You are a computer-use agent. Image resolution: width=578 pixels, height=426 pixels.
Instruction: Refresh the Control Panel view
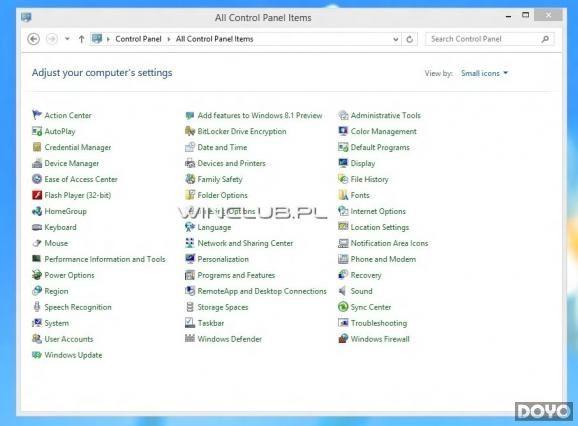410,39
